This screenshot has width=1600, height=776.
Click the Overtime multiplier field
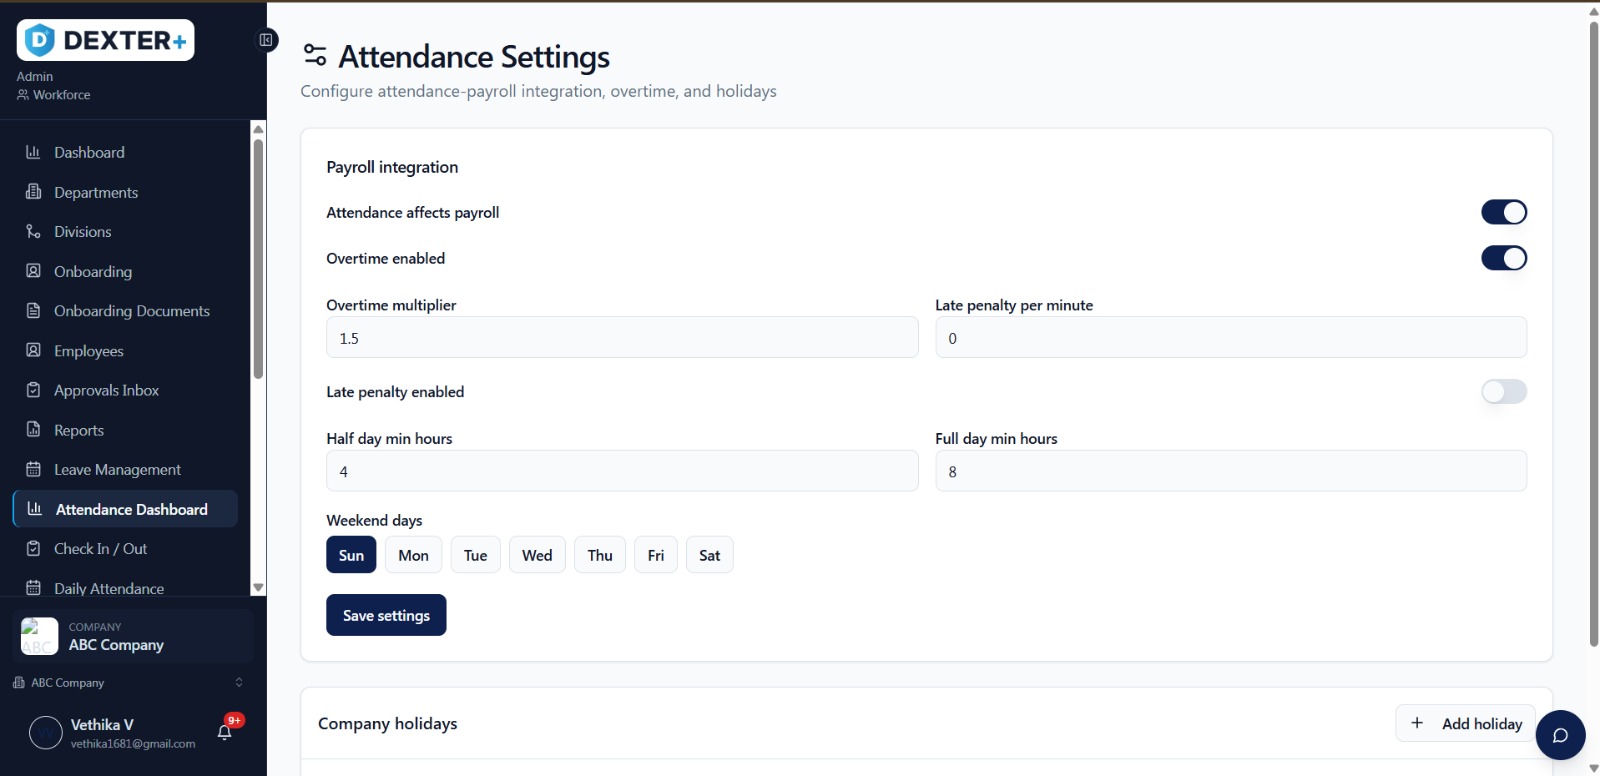(x=622, y=337)
